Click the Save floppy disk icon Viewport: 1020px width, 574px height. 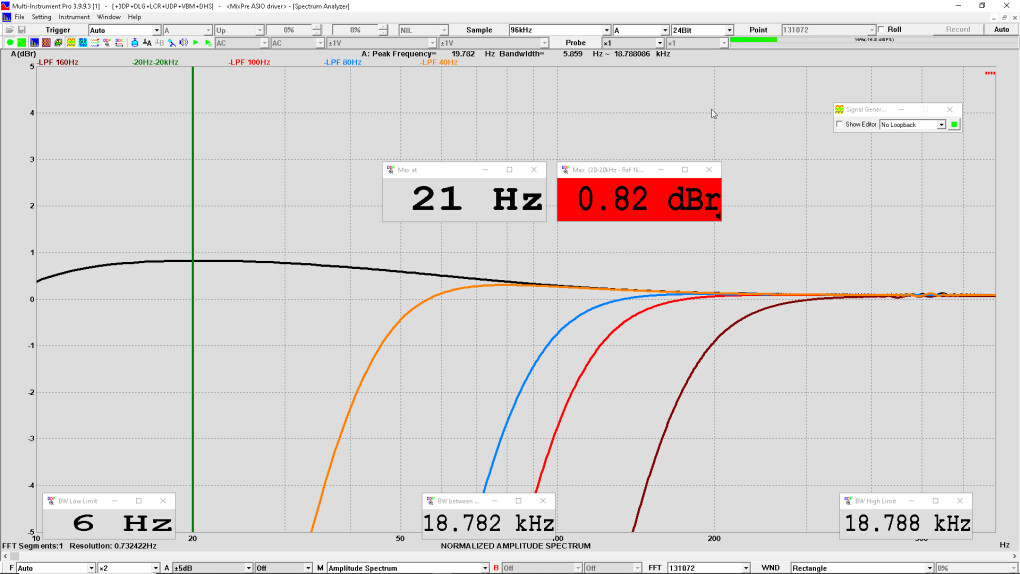pyautogui.click(x=21, y=30)
